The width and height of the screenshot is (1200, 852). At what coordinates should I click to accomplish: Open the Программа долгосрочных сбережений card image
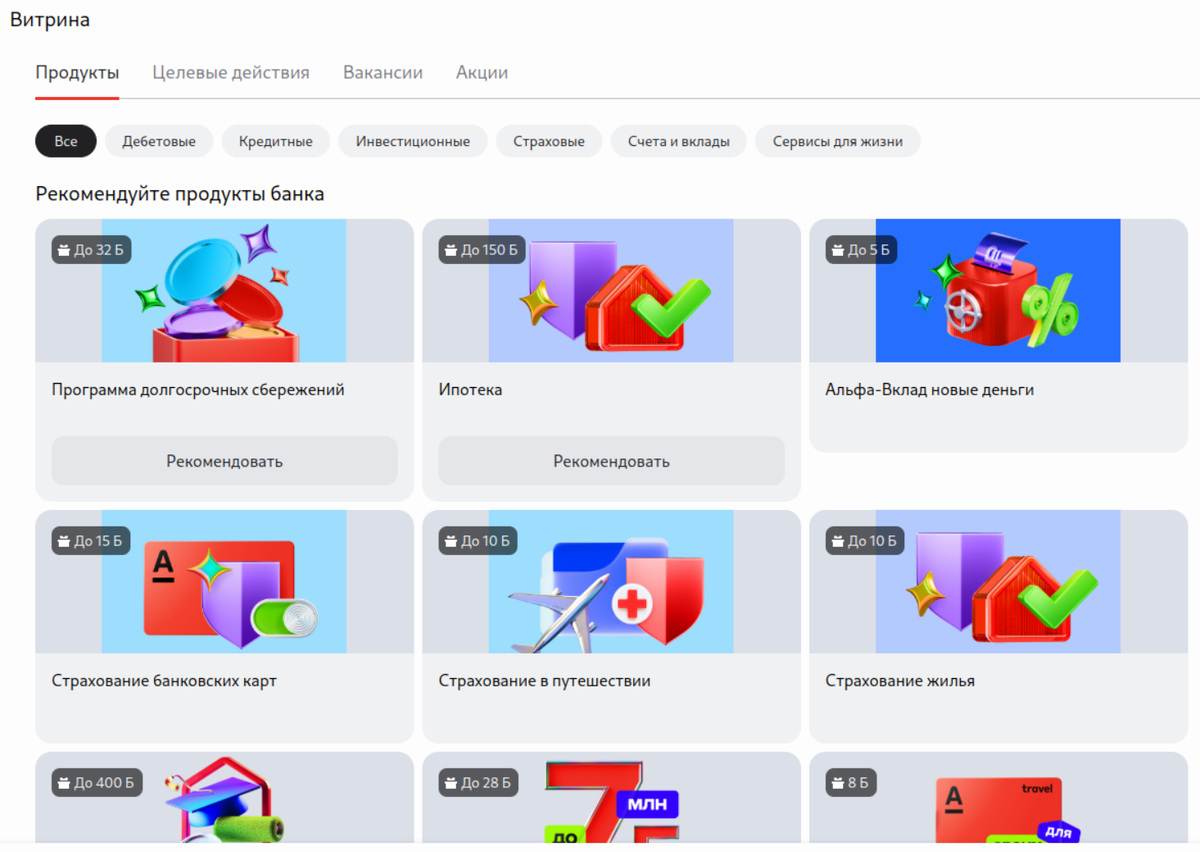(x=224, y=290)
